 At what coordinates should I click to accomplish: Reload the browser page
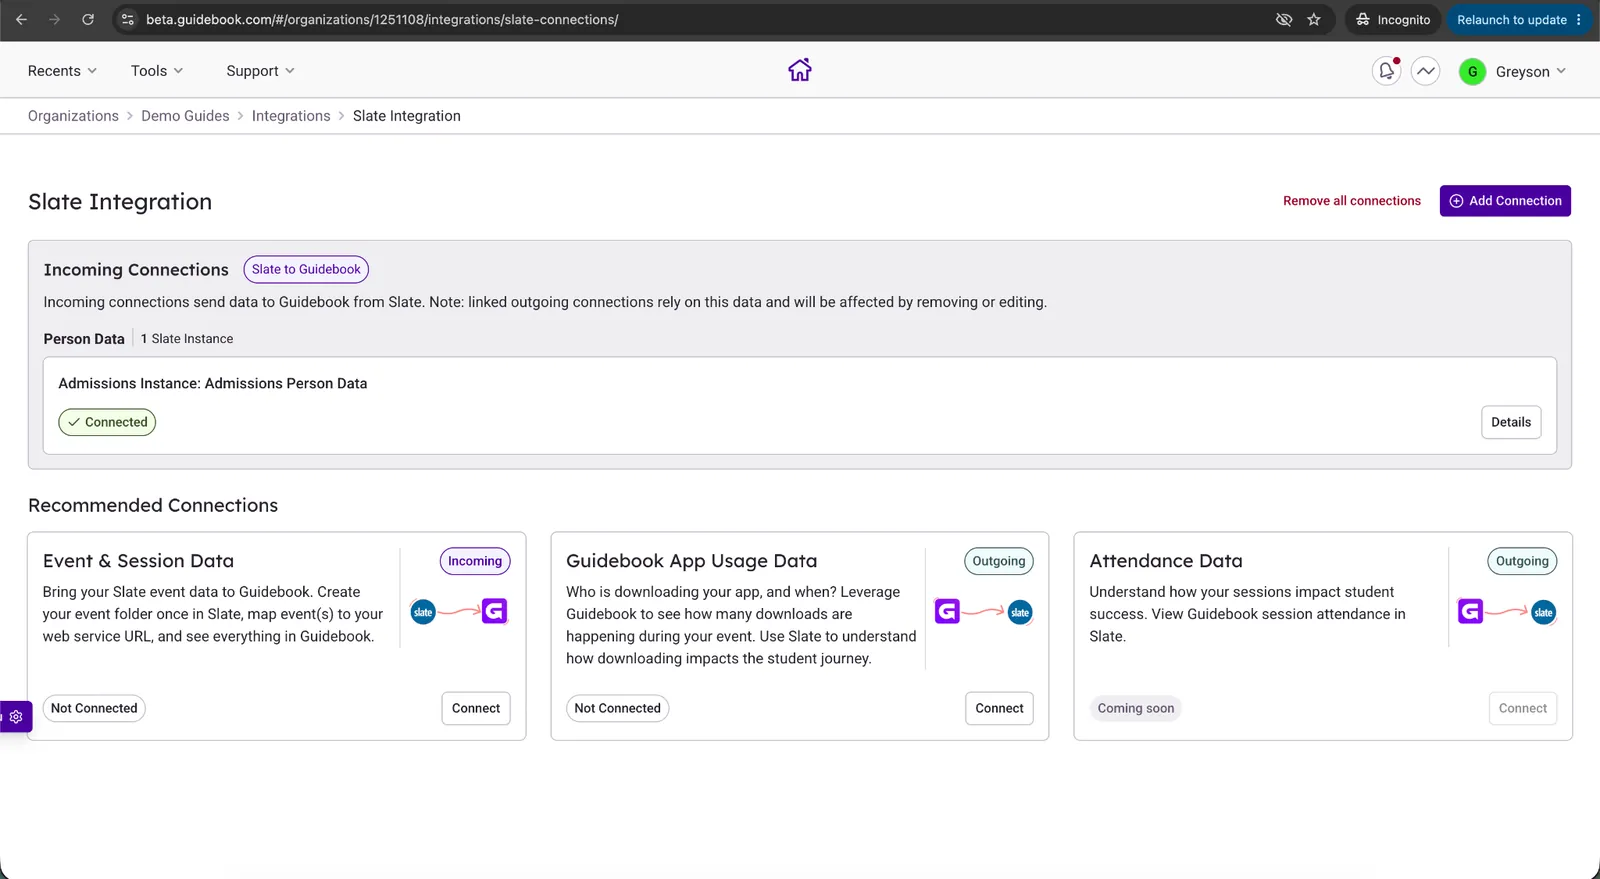point(88,19)
